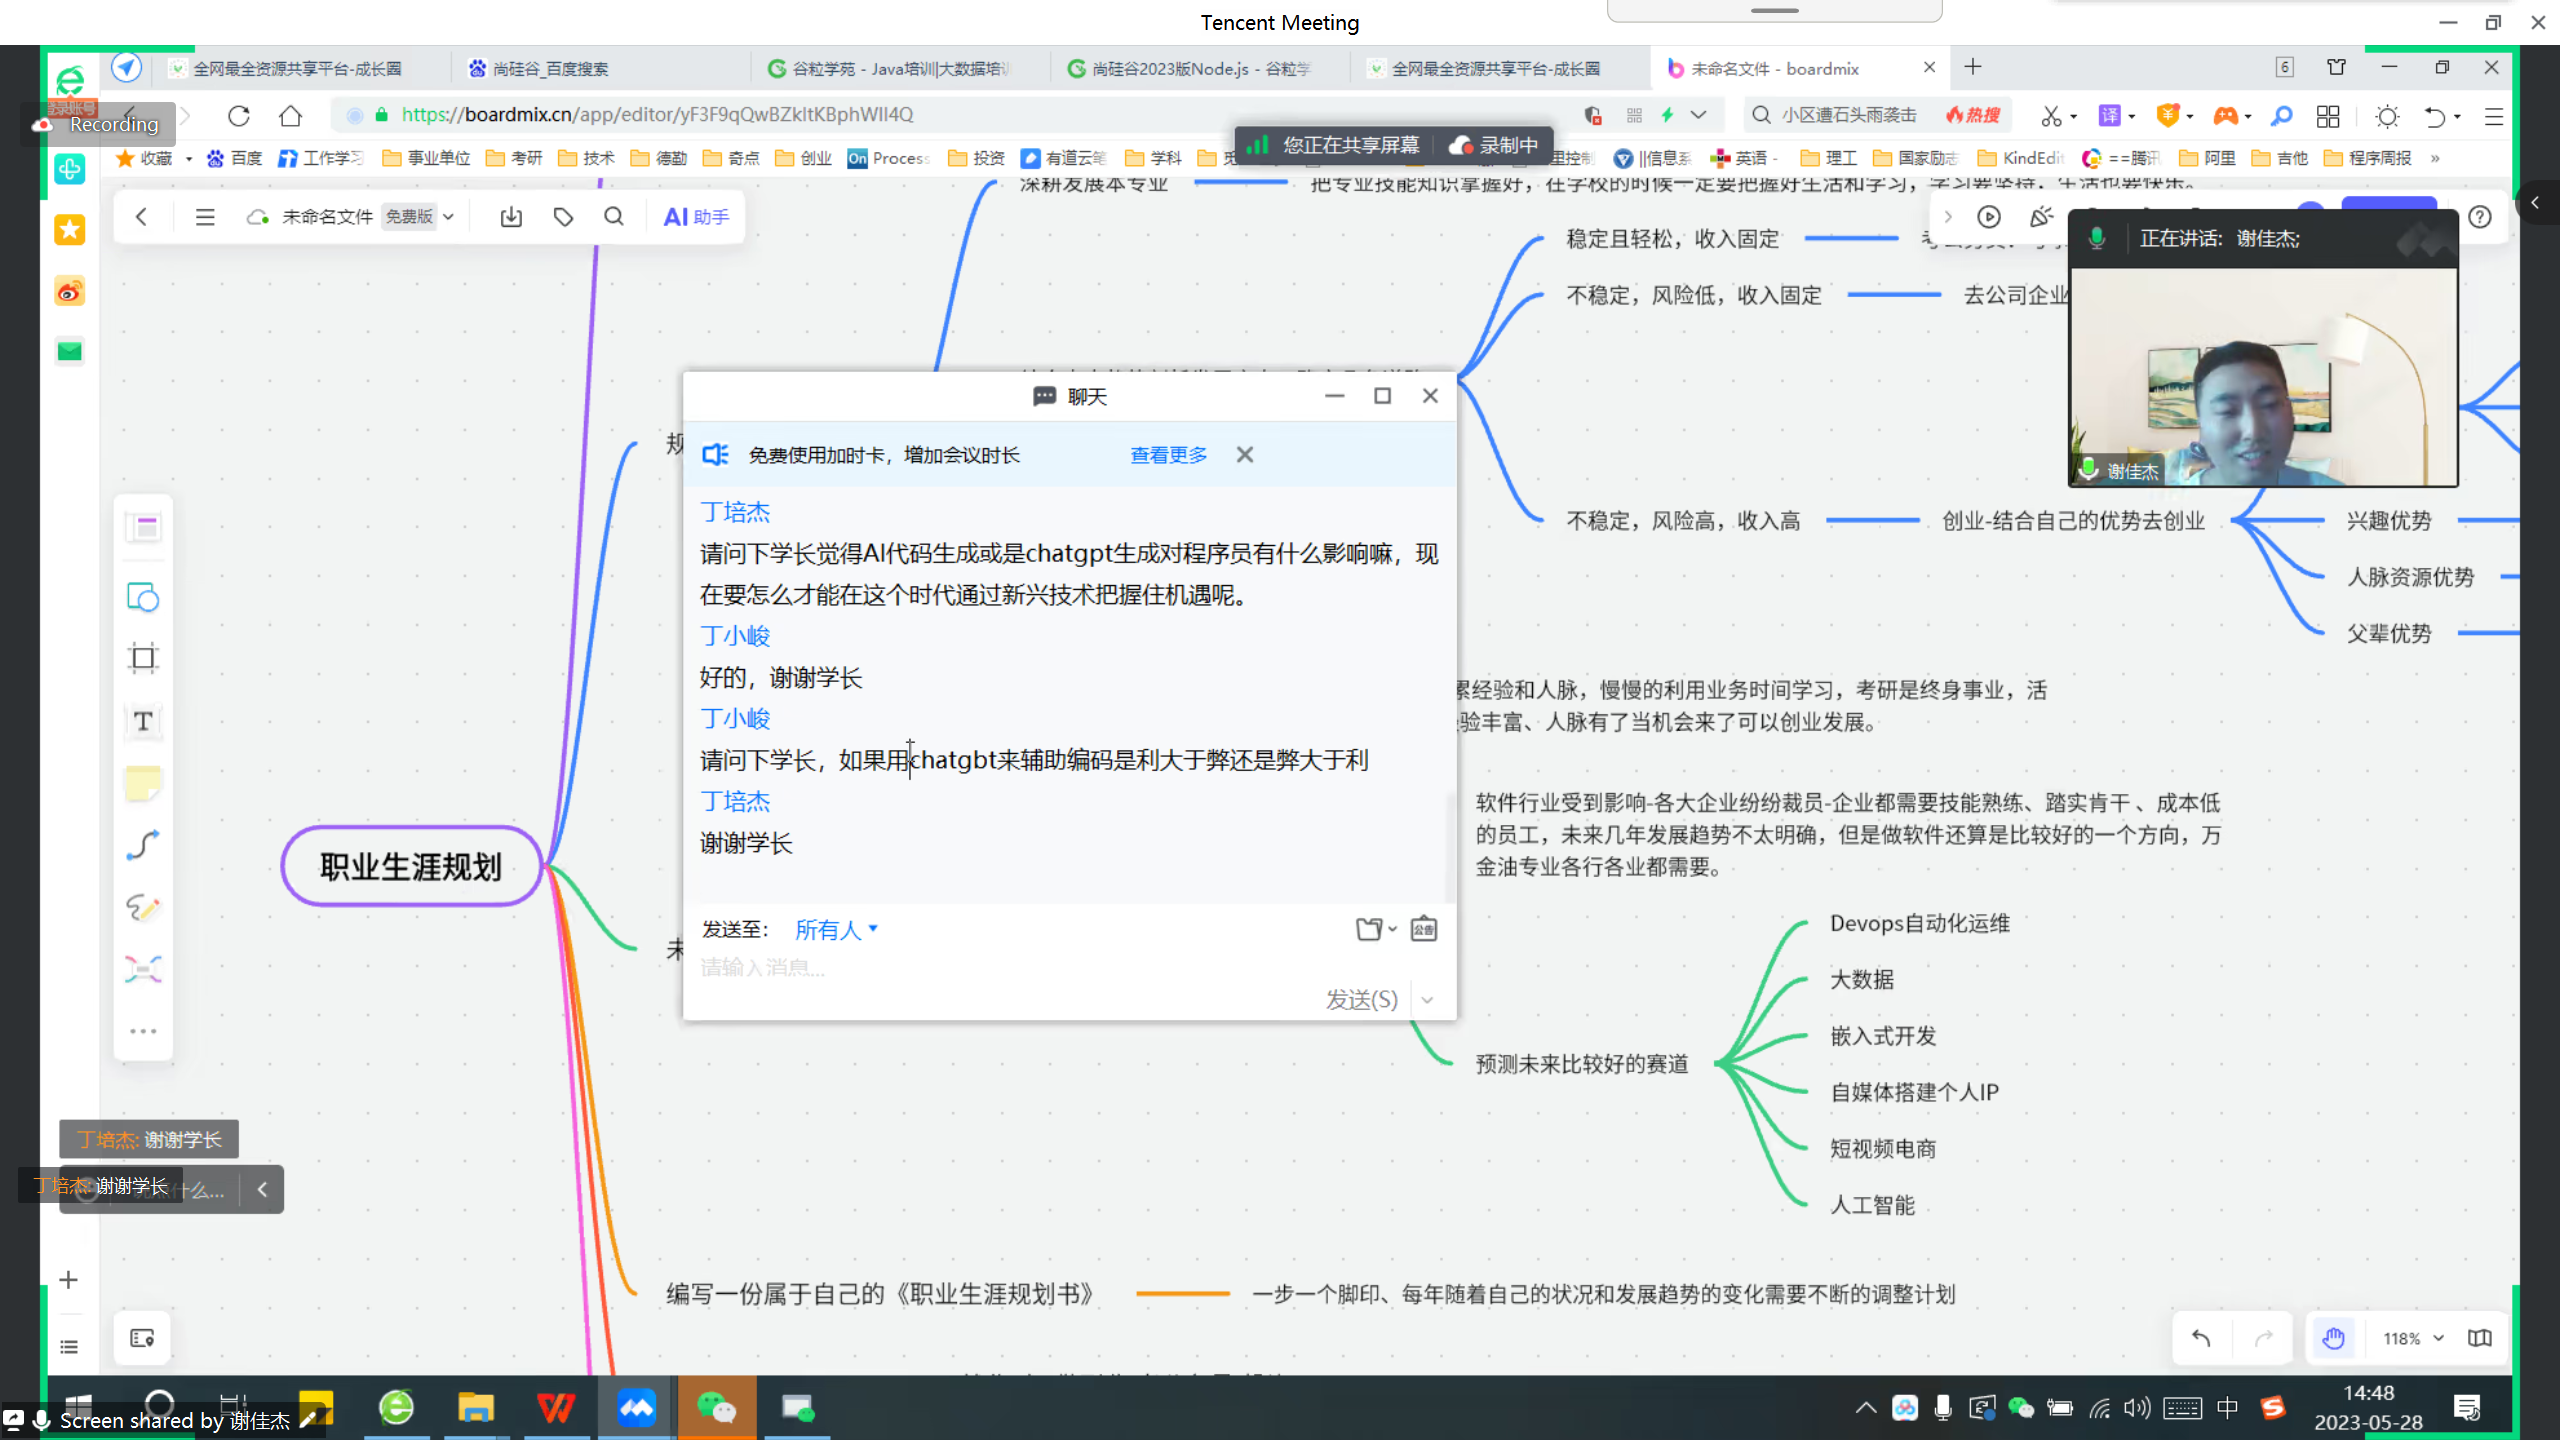The image size is (2560, 1440).
Task: Select the connector line tool
Action: click(x=143, y=846)
